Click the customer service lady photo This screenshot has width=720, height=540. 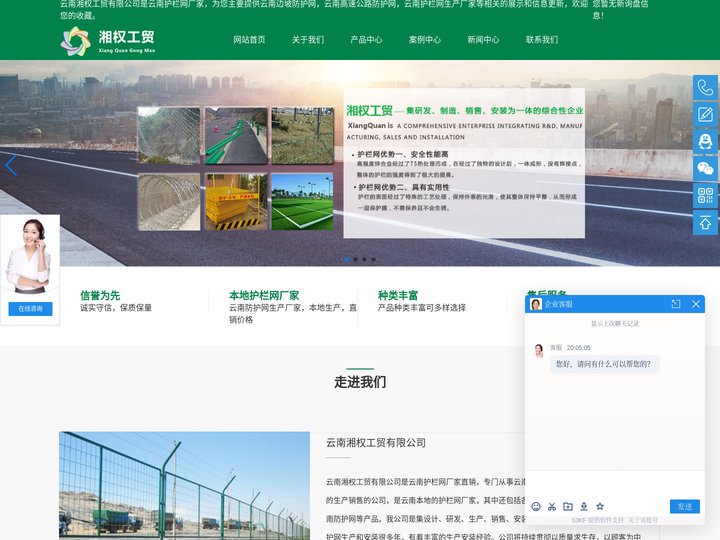click(x=29, y=255)
